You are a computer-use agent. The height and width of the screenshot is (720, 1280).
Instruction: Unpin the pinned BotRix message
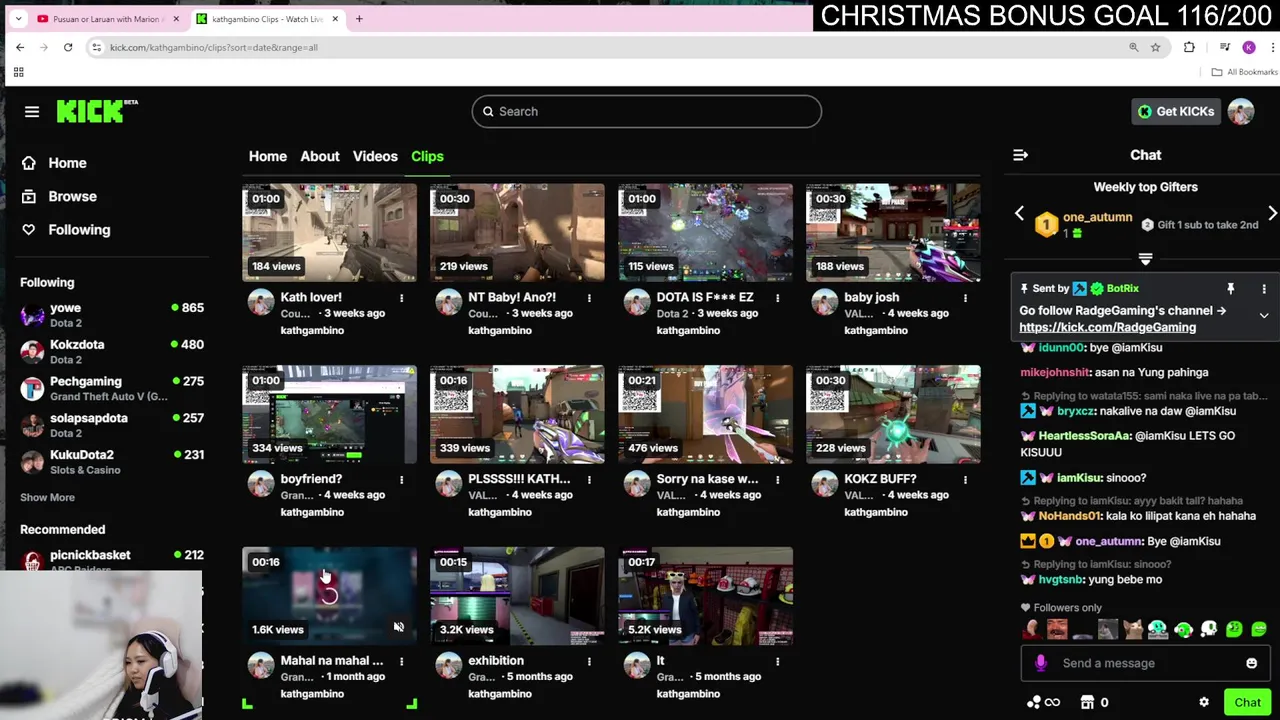tap(1231, 289)
